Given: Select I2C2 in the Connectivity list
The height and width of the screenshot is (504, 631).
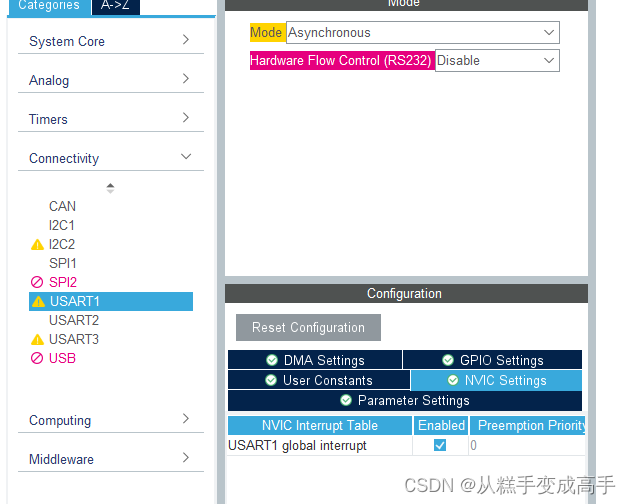Looking at the screenshot, I should coord(62,244).
